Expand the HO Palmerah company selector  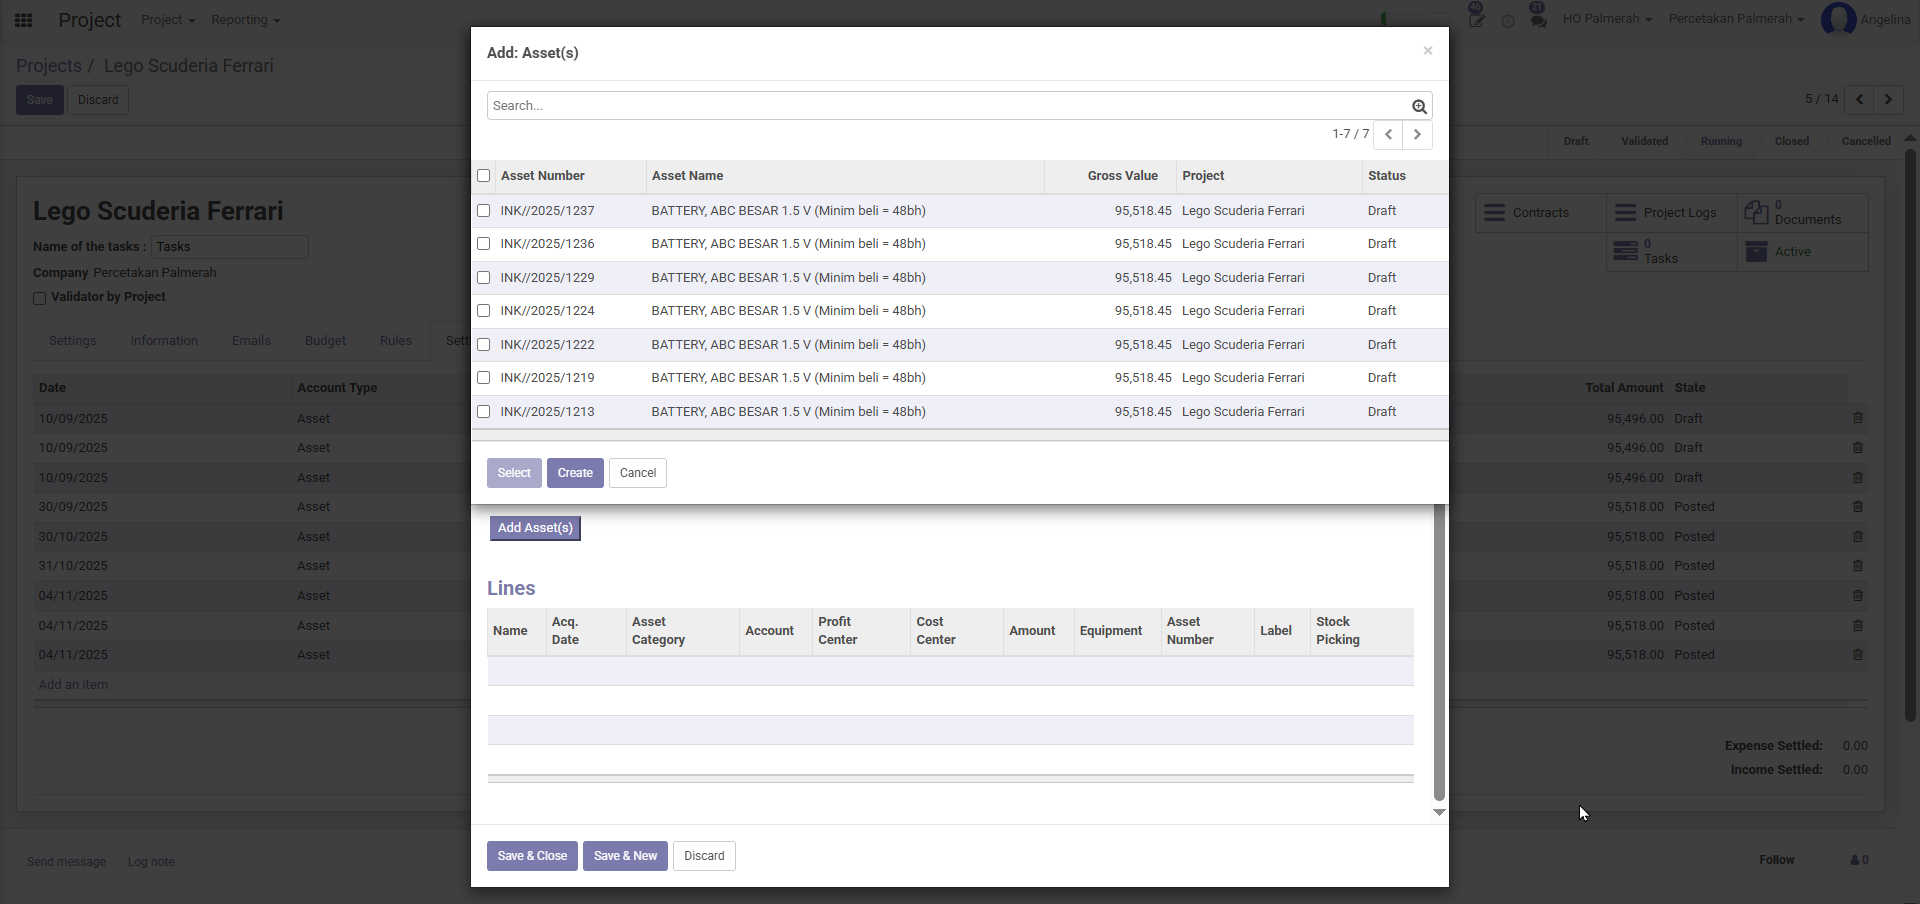click(1606, 19)
